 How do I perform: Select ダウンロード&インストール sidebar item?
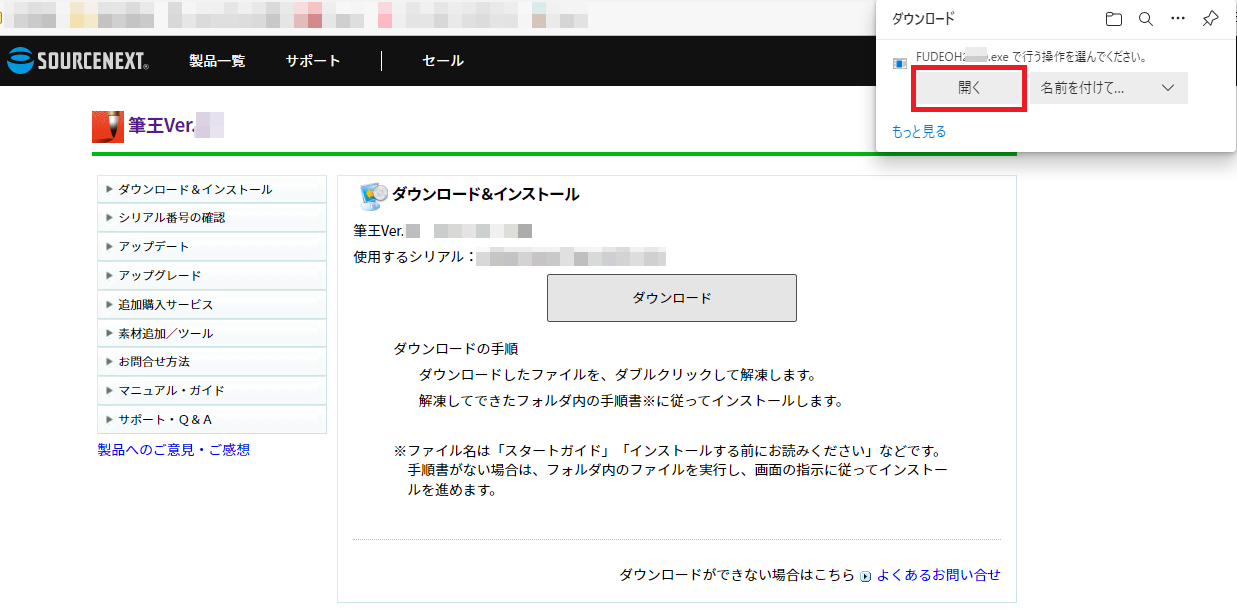[x=212, y=190]
